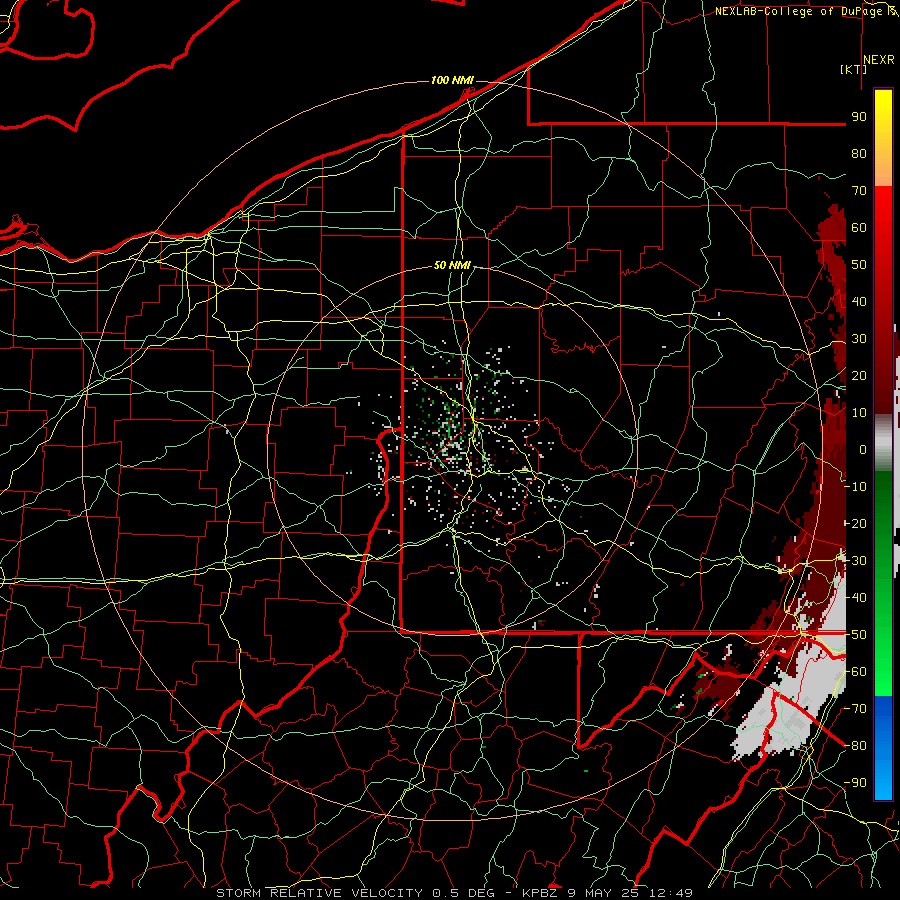Click the 50 NMI range ring label
The image size is (900, 900).
point(452,265)
